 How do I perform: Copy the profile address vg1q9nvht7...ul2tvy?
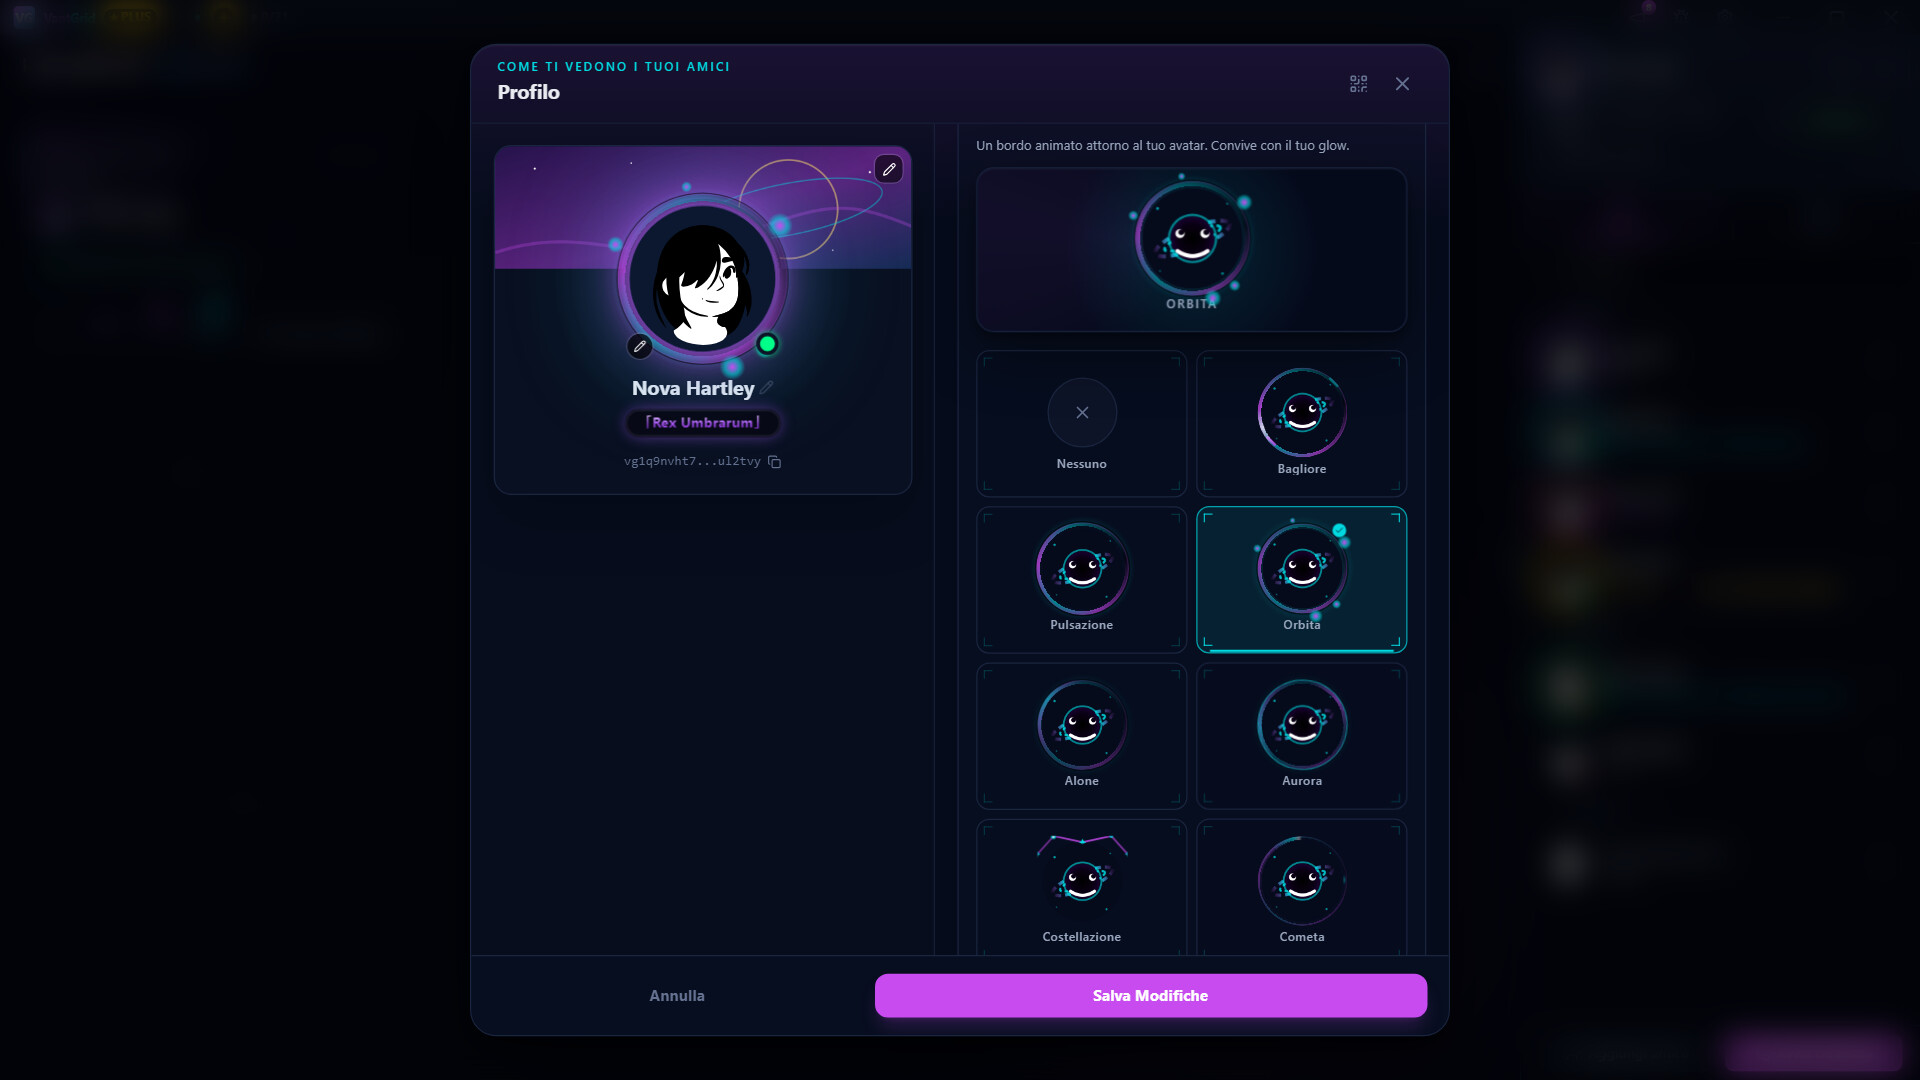[774, 461]
